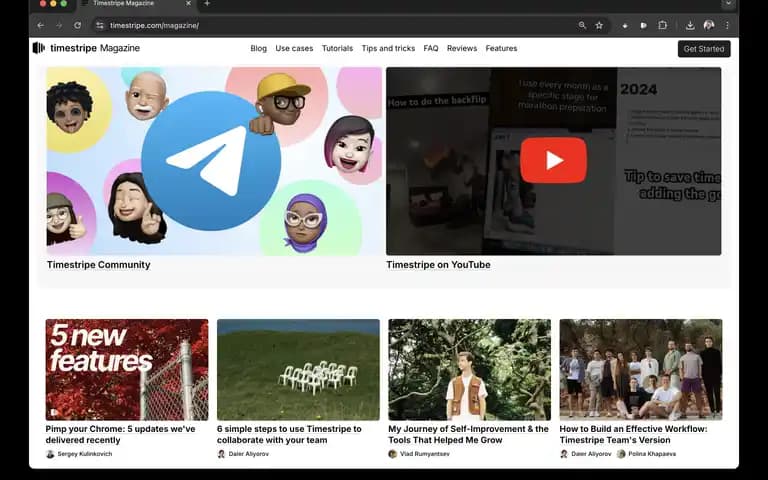
Task: Open 'How to Build an Effective Workflow' title
Action: tap(633, 434)
